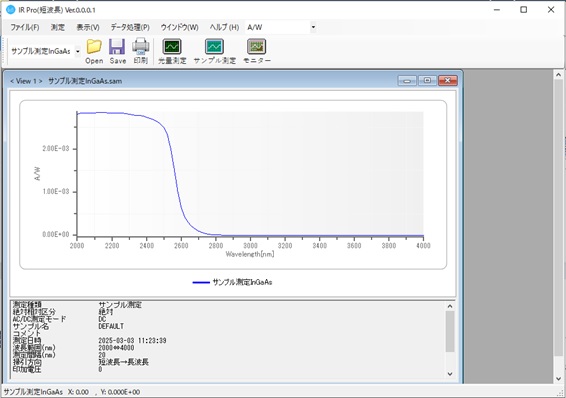Image resolution: width=566 pixels, height=398 pixels.
Task: Click the info panel scroll down arrow
Action: tap(450, 374)
